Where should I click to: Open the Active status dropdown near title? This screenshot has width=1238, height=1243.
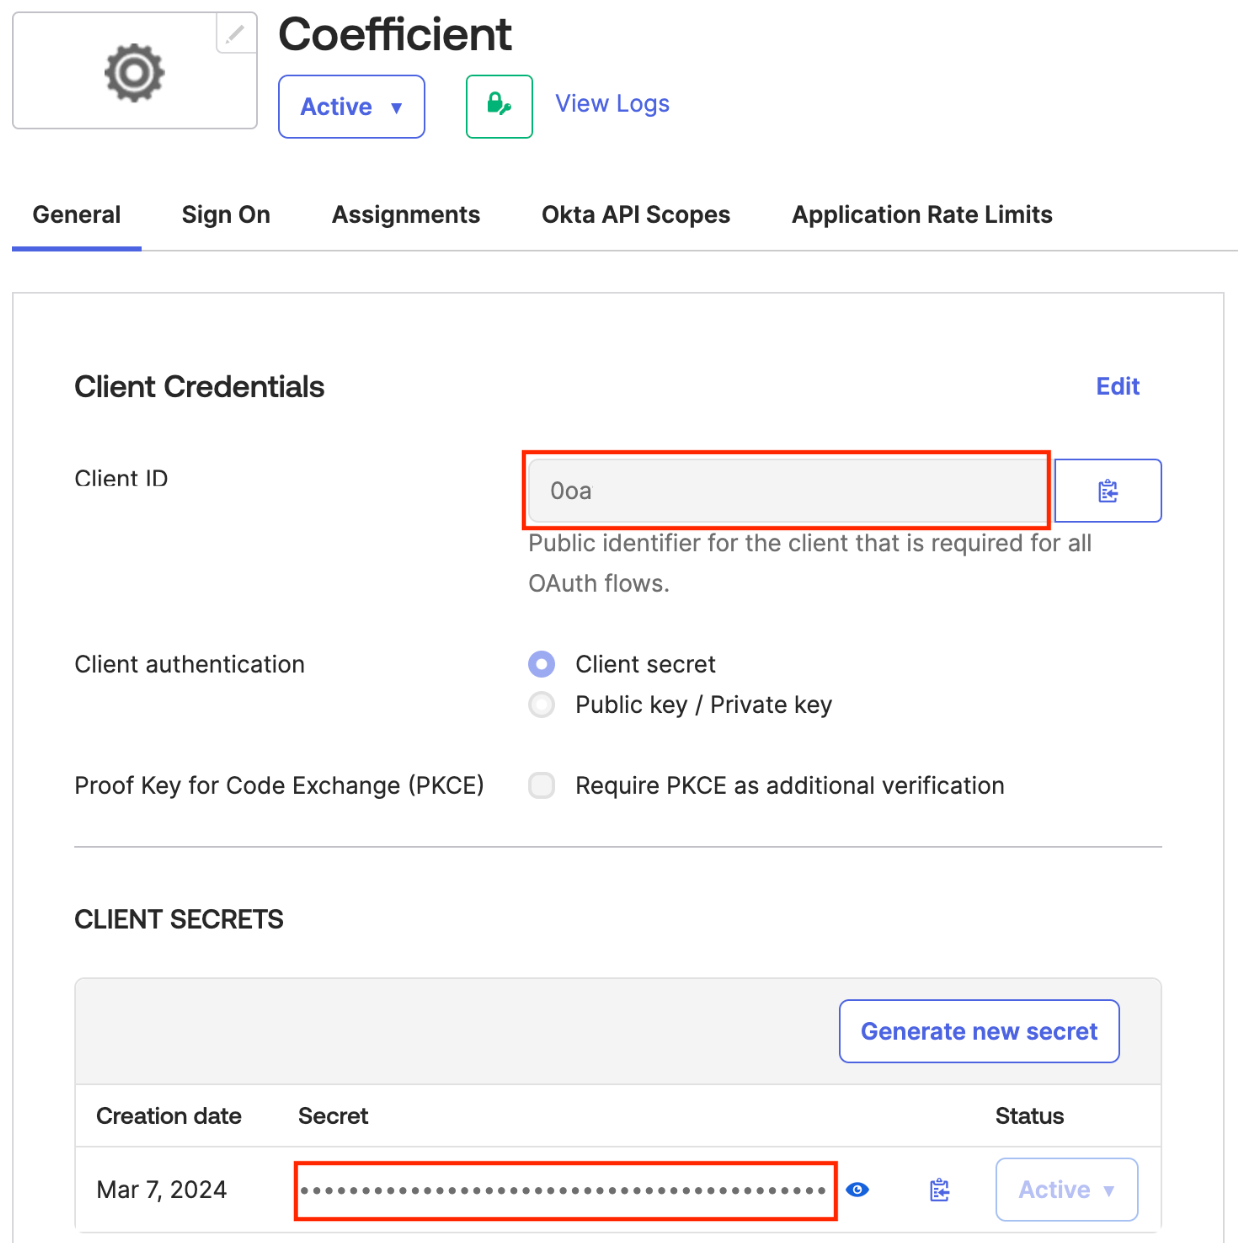351,107
